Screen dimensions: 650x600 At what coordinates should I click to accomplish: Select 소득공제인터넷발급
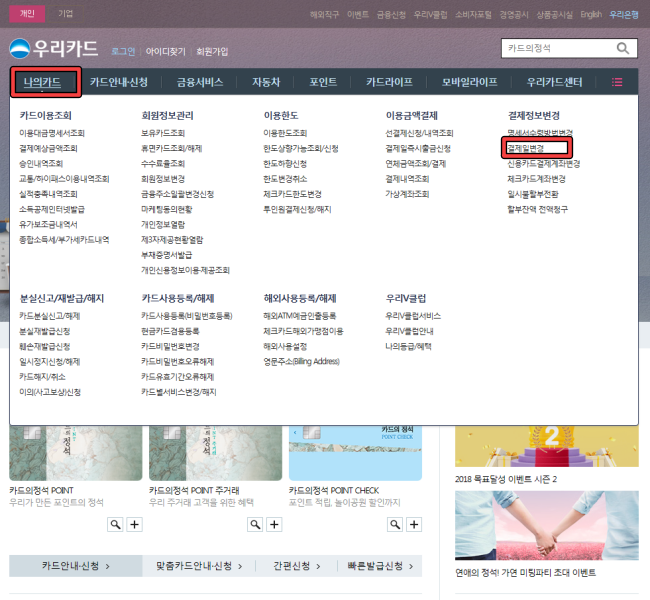point(52,209)
